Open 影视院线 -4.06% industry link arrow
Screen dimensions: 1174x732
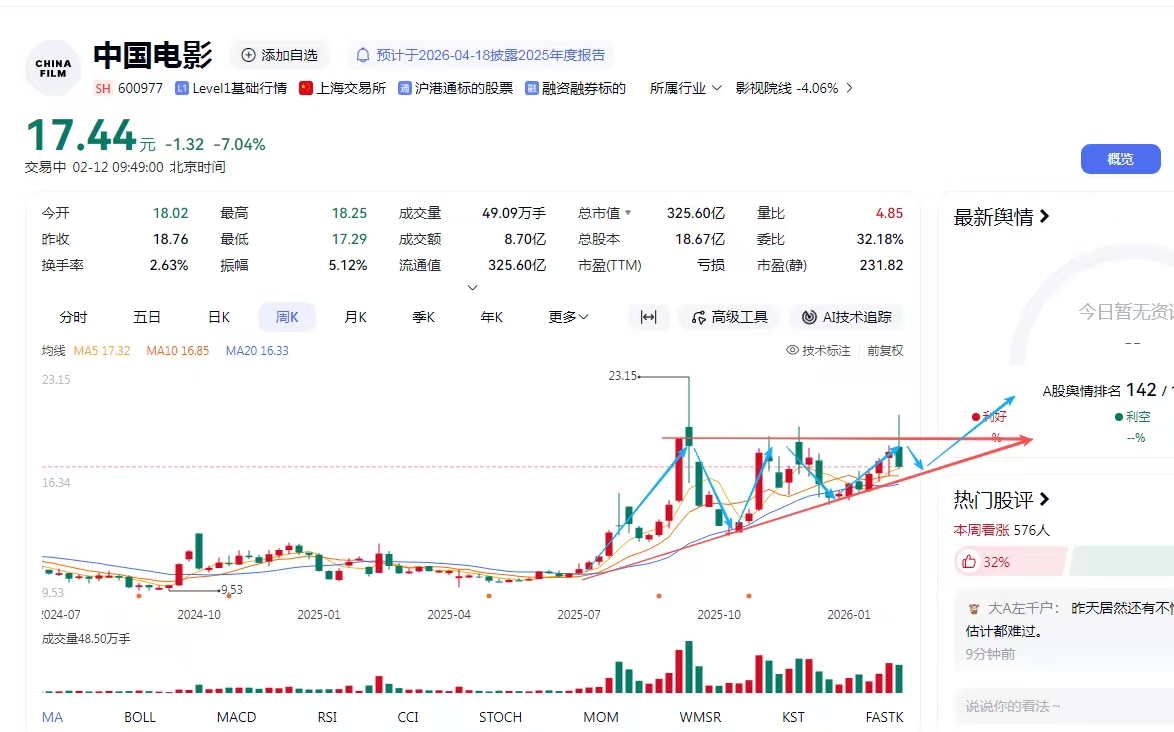[849, 88]
